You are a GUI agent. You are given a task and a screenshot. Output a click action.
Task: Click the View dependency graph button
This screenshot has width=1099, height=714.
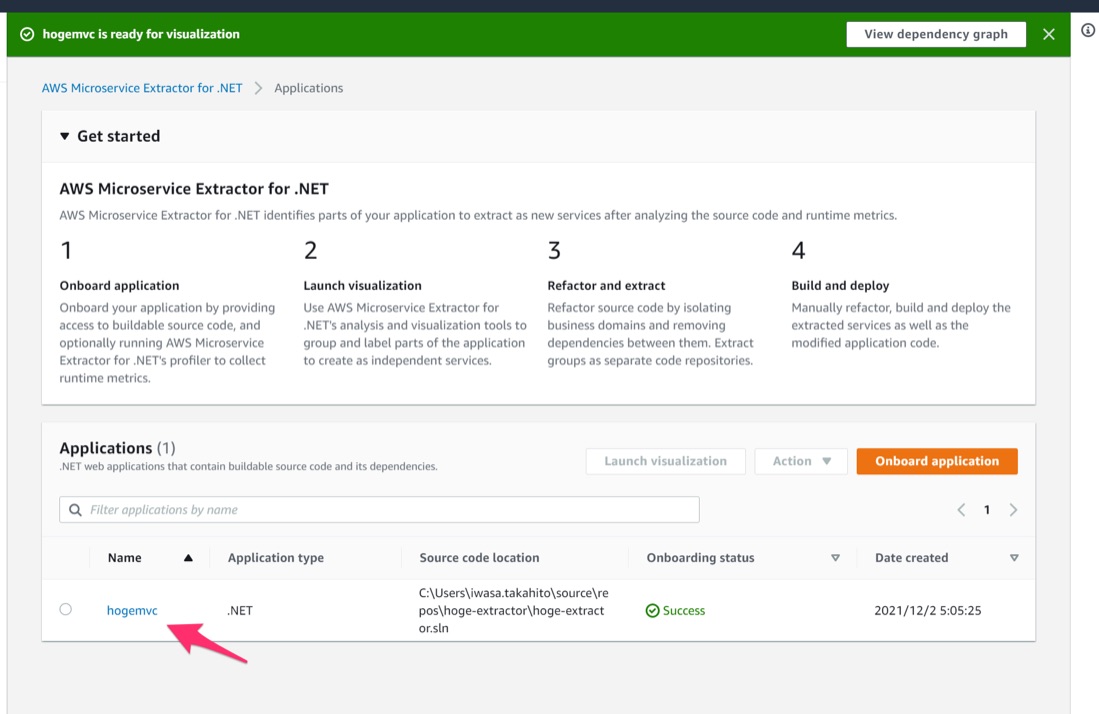(x=936, y=34)
